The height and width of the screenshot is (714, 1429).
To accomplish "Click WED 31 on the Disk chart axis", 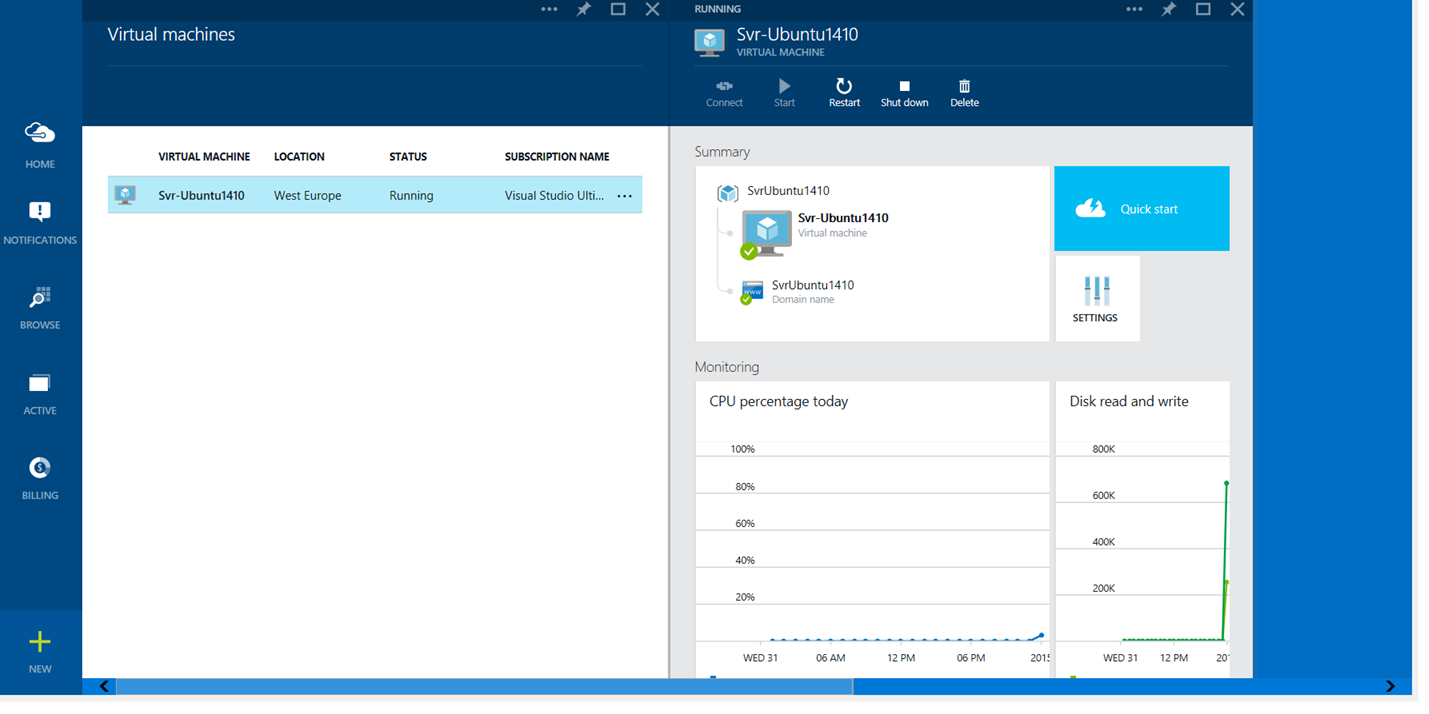I will [1120, 658].
